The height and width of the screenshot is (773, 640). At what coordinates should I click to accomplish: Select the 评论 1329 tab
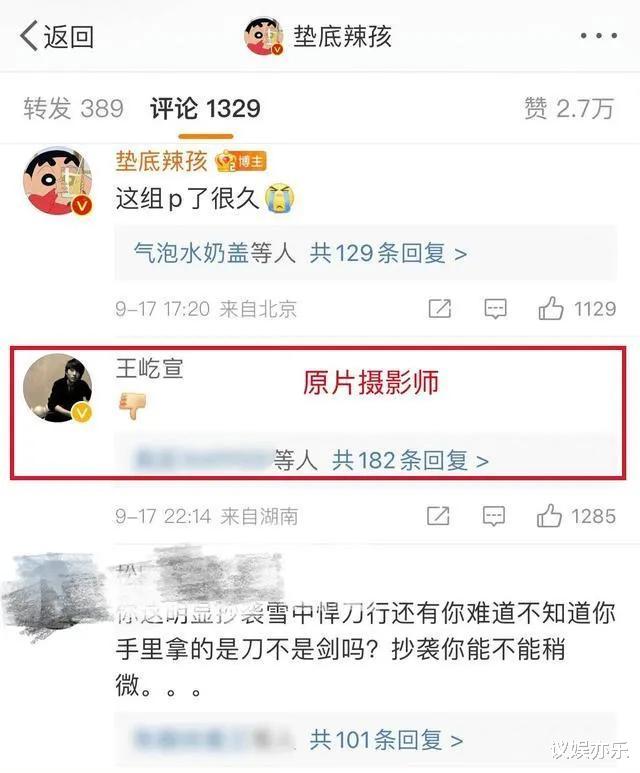(205, 108)
